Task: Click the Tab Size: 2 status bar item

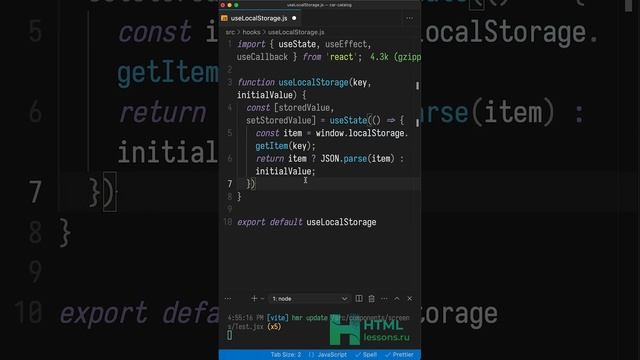Action: (286, 355)
